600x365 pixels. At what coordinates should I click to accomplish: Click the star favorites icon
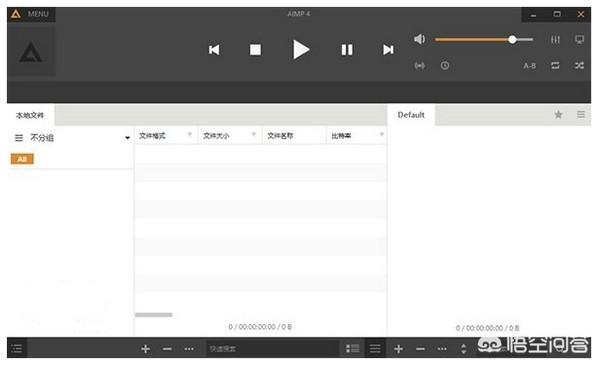(558, 114)
